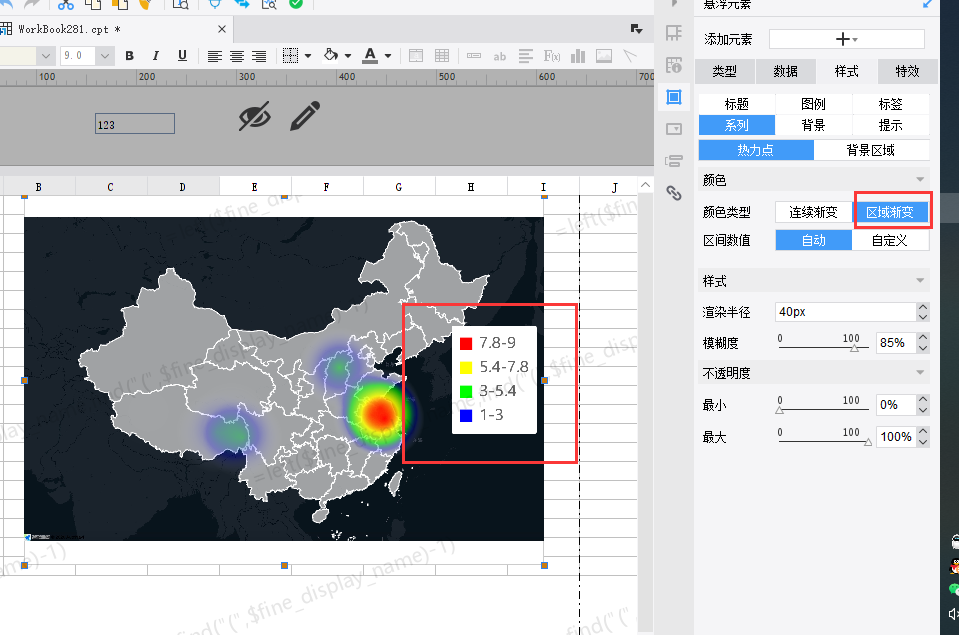The height and width of the screenshot is (635, 959).
Task: Click the 最小 opacity slider handle
Action: [779, 410]
